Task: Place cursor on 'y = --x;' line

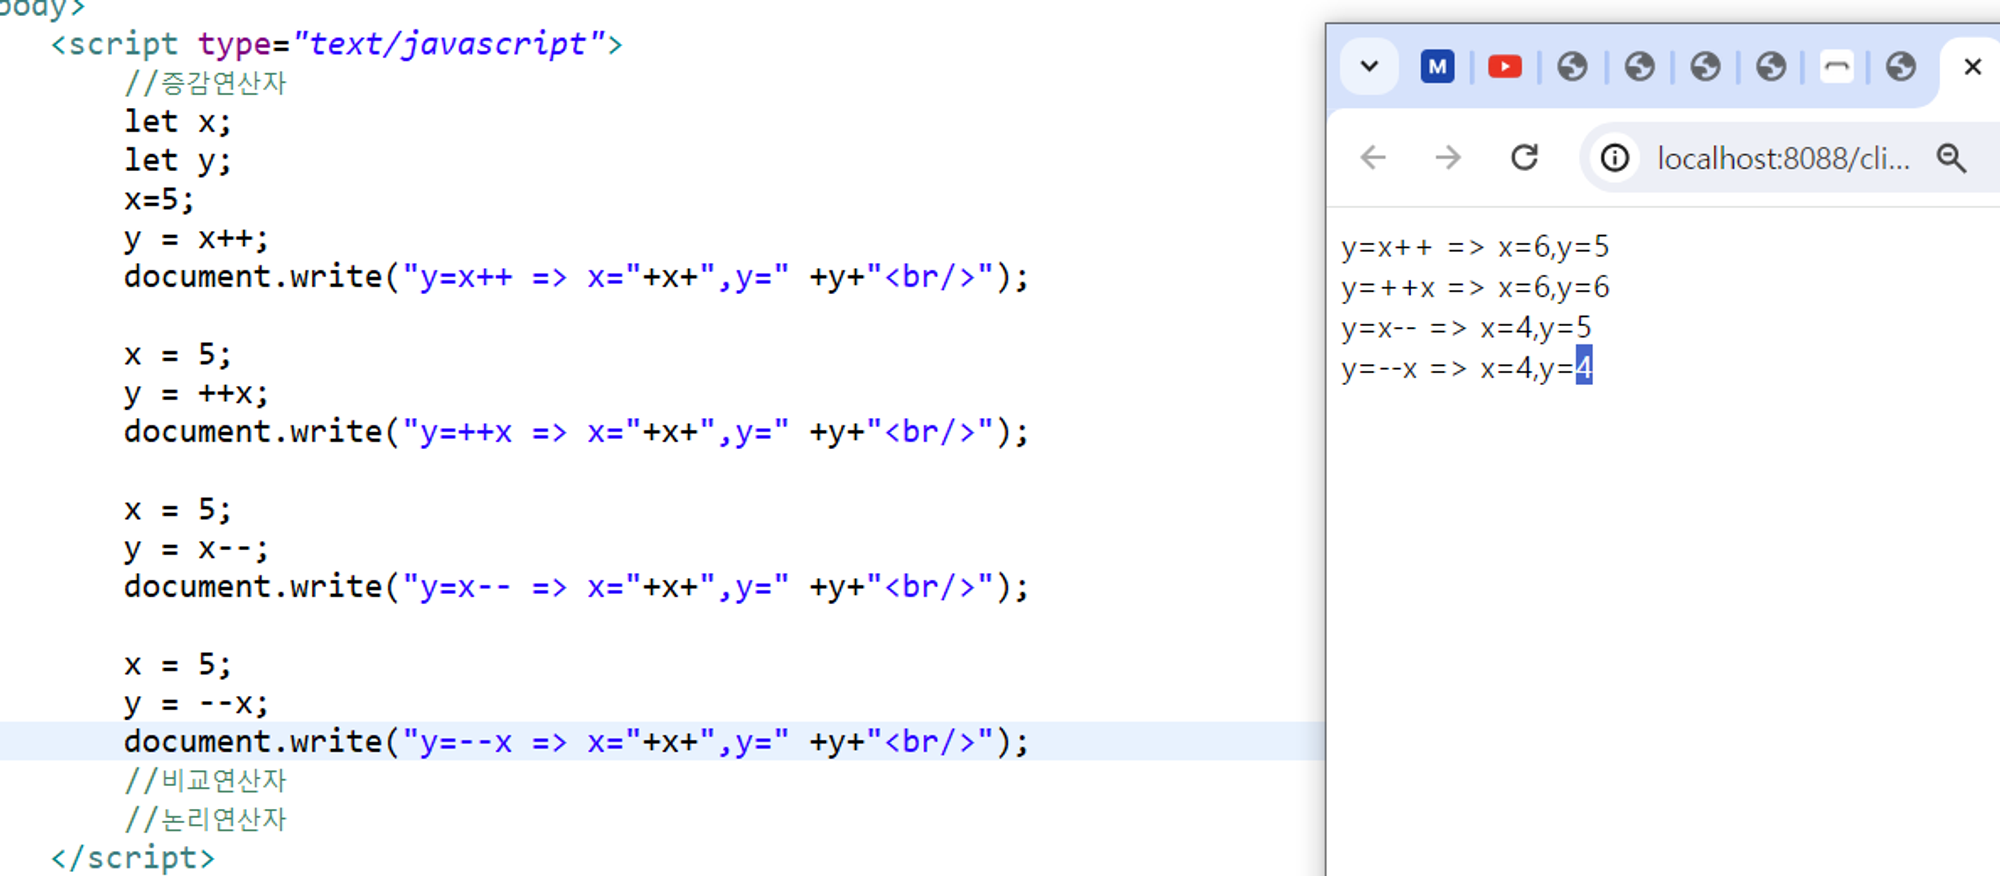Action: coord(196,704)
